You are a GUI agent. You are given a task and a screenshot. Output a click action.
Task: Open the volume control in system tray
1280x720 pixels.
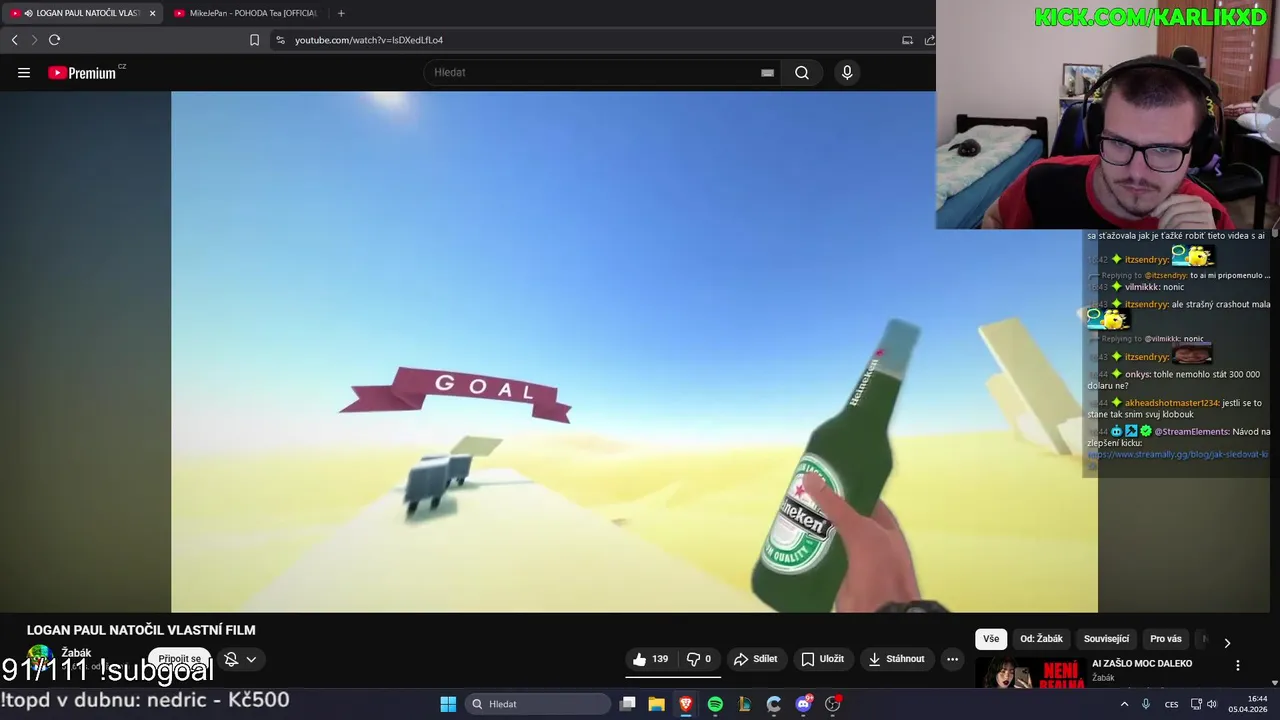(1212, 704)
